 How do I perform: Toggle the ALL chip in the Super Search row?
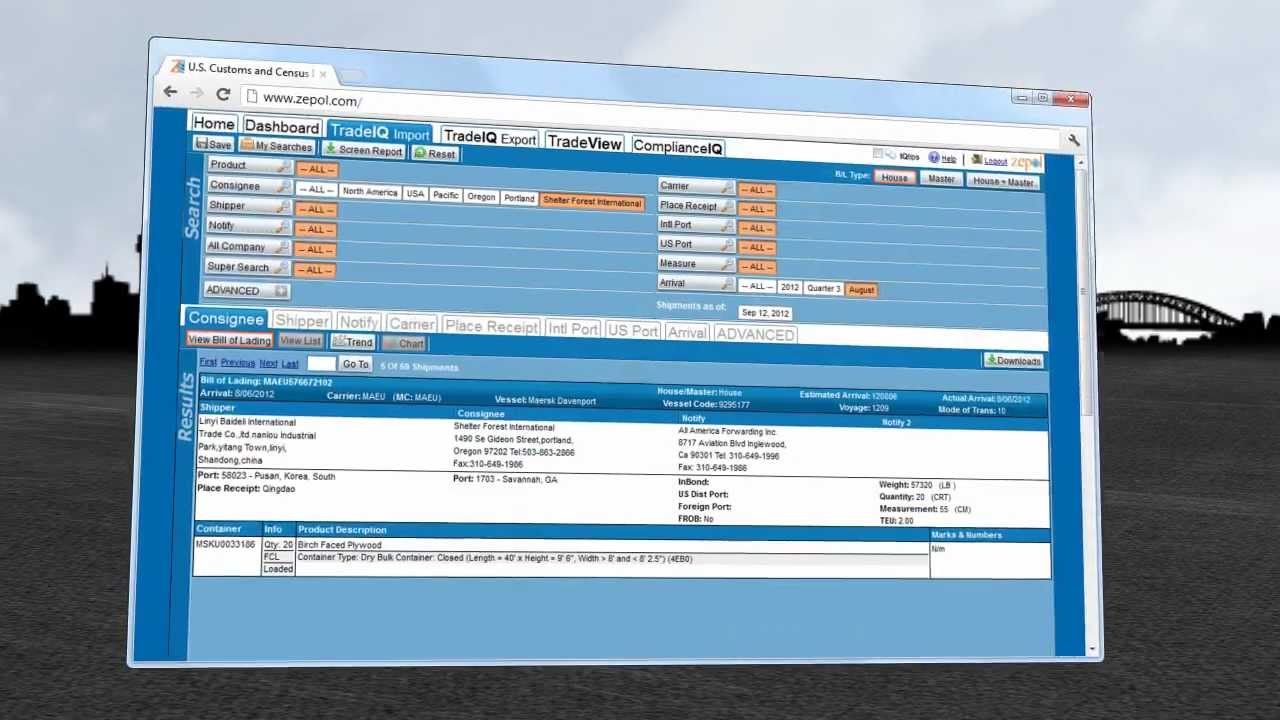tap(315, 269)
